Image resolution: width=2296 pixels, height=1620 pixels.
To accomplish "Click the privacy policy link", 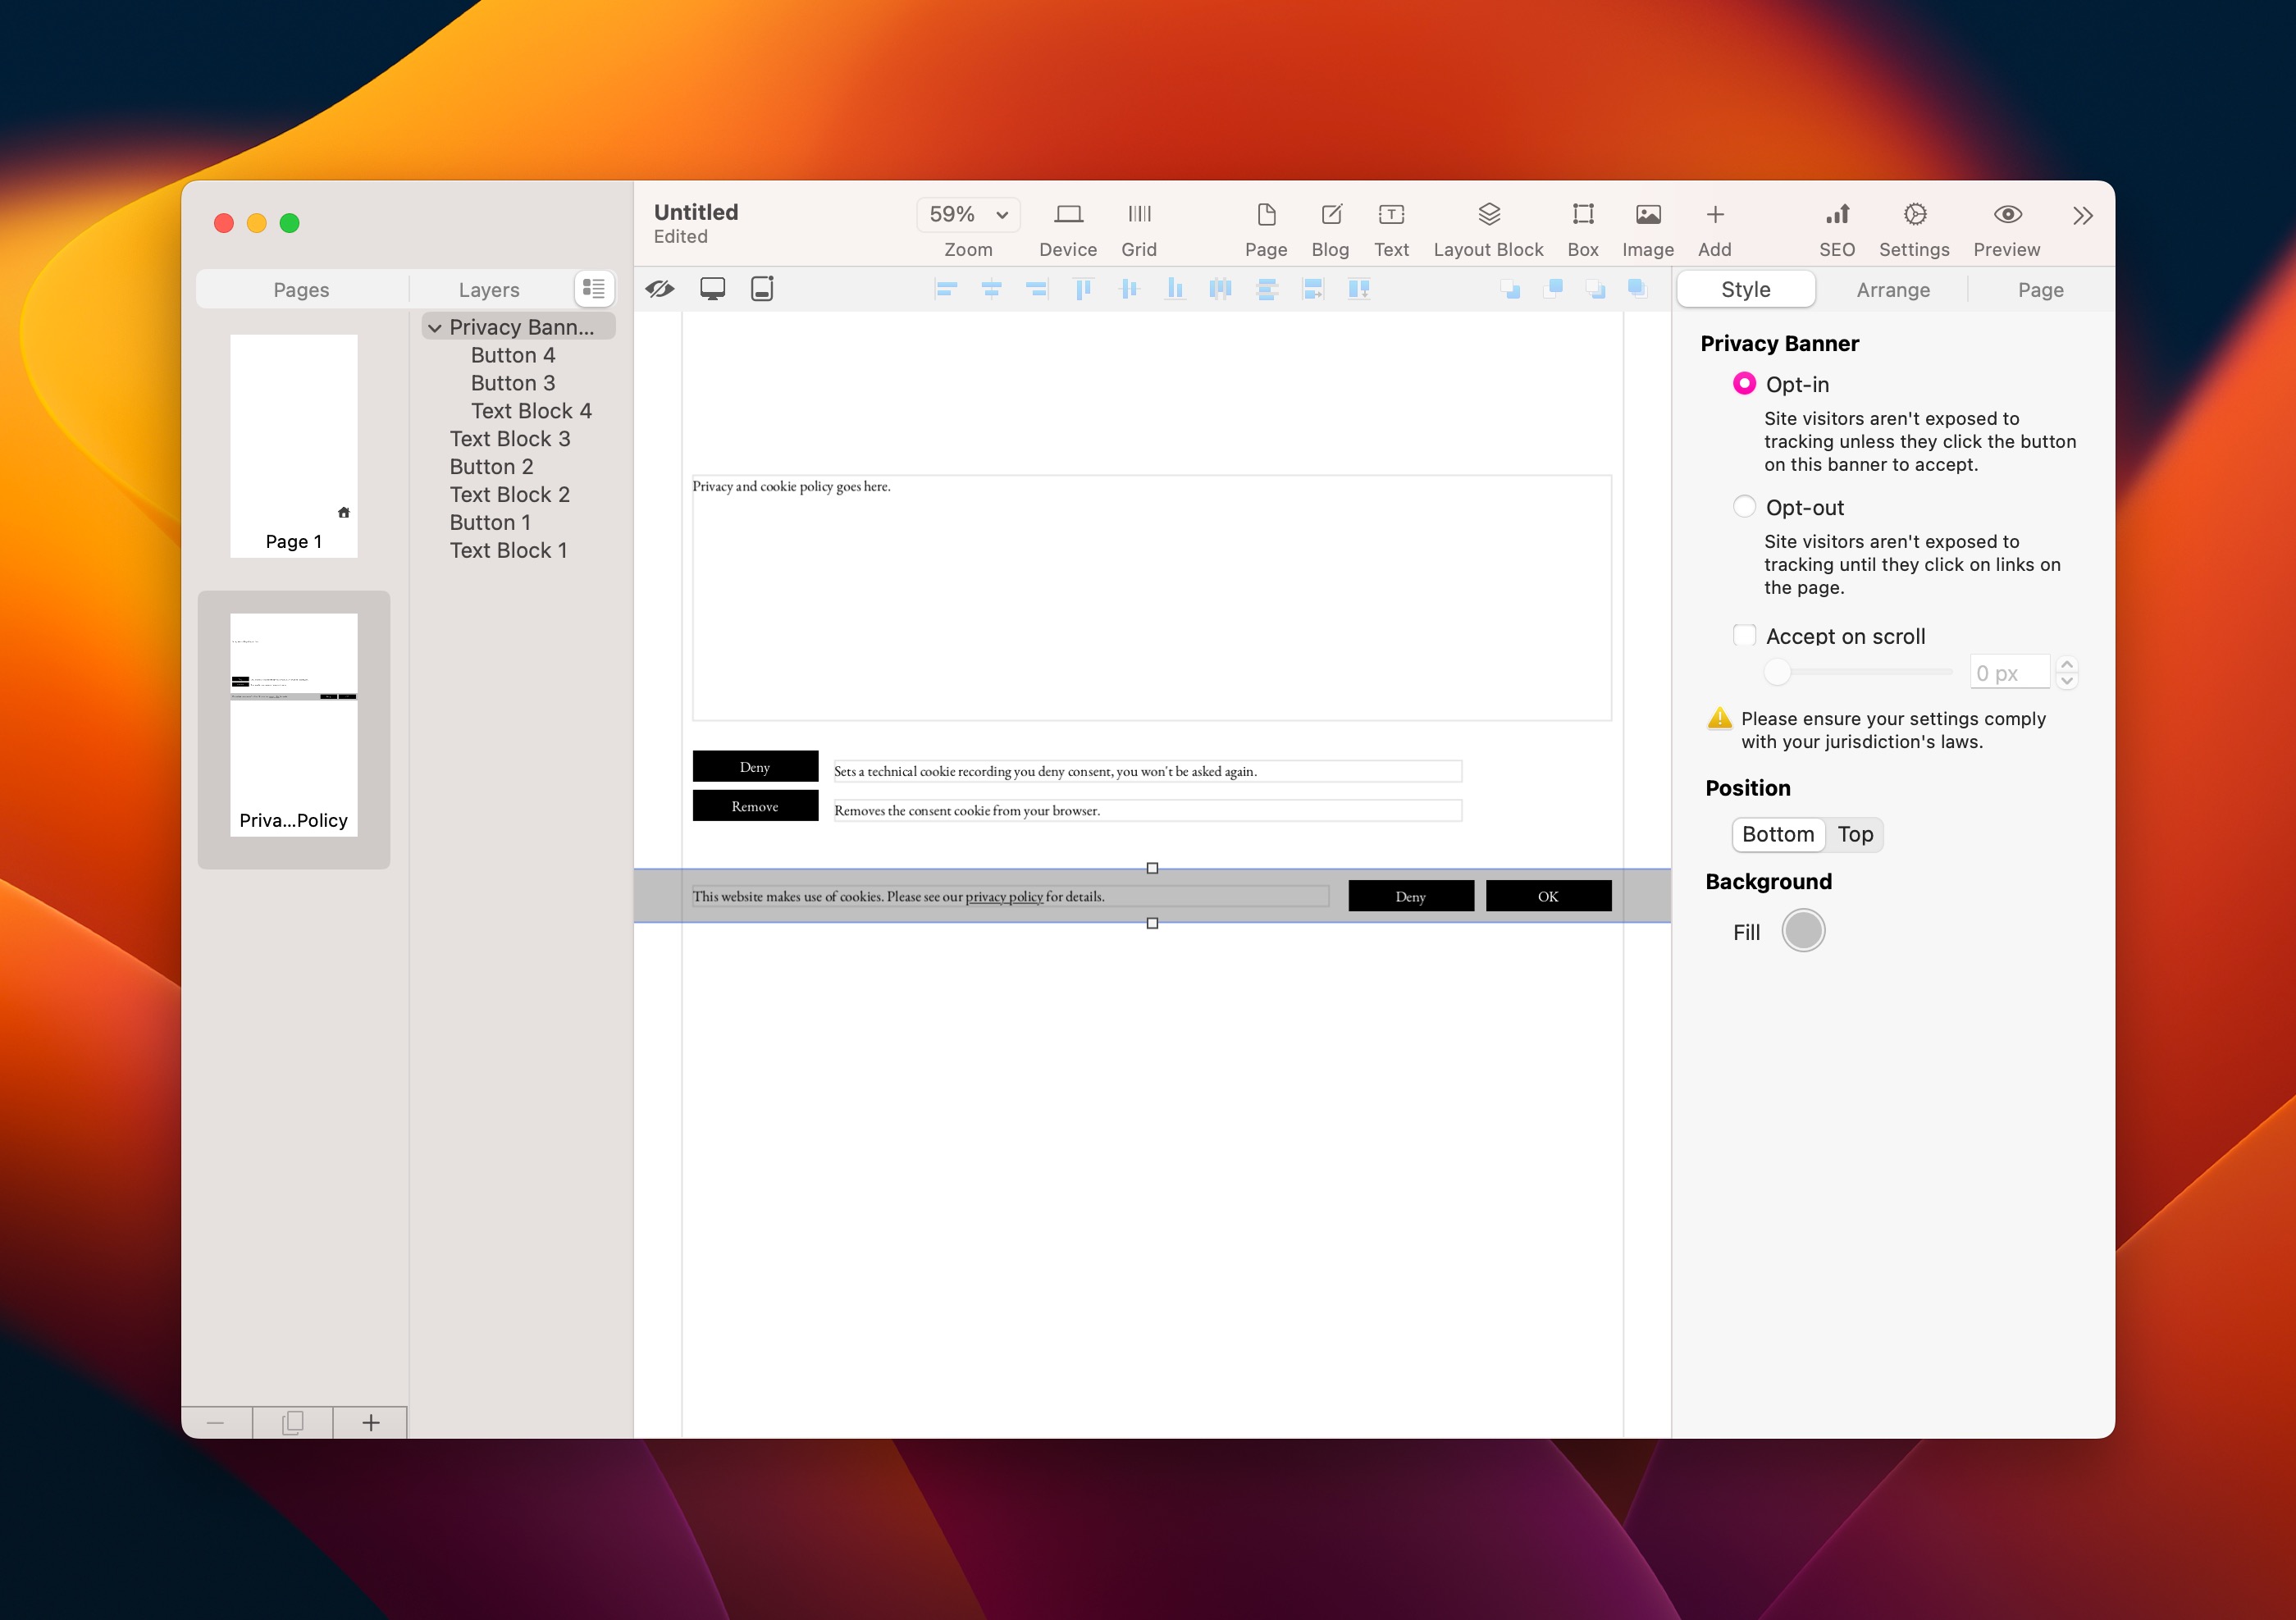I will point(1003,897).
